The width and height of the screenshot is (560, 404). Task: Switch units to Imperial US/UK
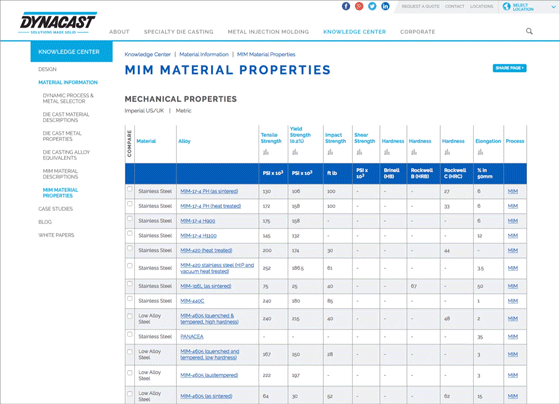pyautogui.click(x=144, y=111)
